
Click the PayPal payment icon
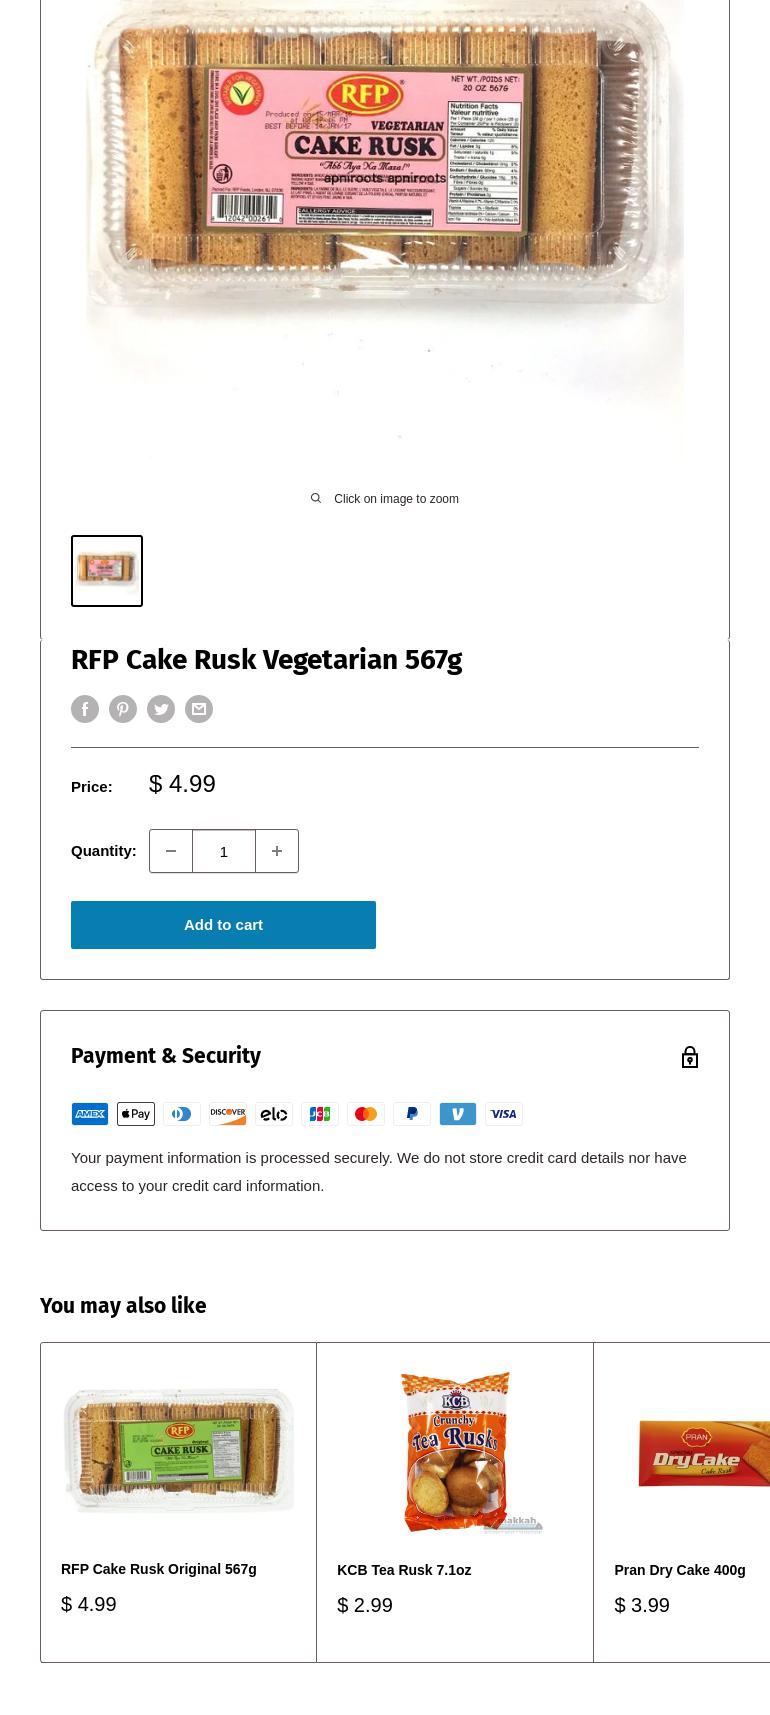[x=412, y=1114]
